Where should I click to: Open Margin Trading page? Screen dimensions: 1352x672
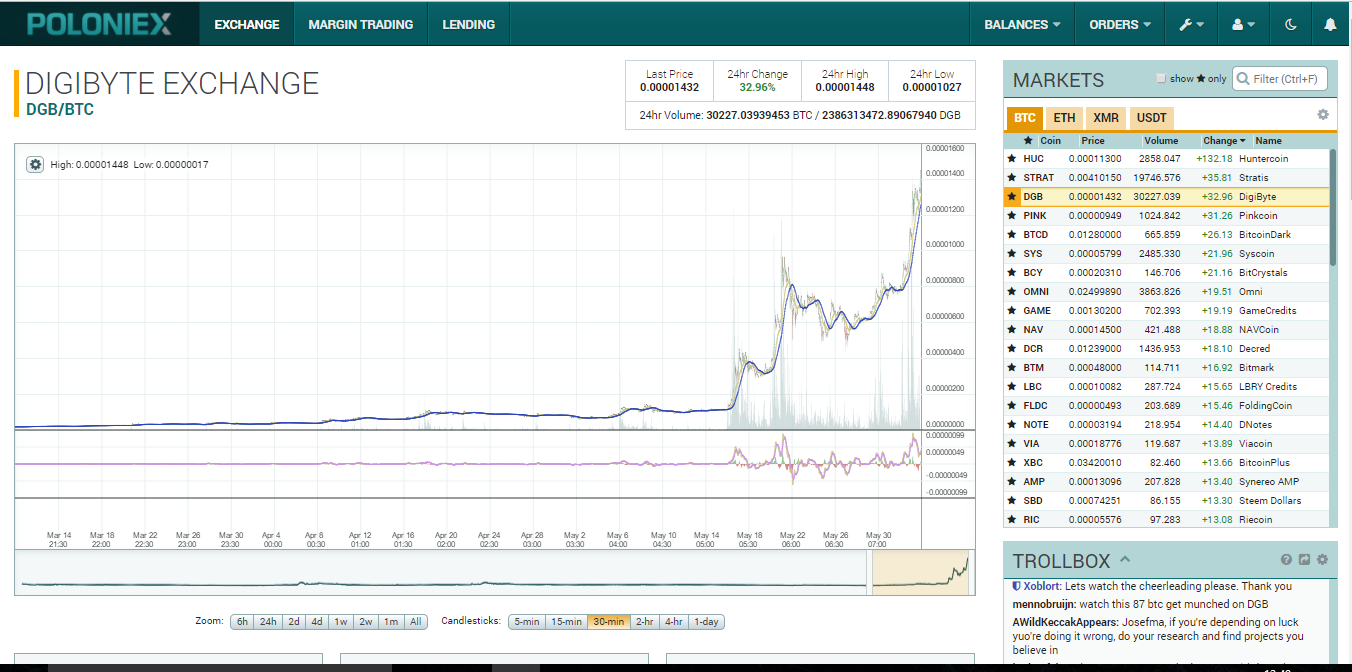[x=361, y=24]
